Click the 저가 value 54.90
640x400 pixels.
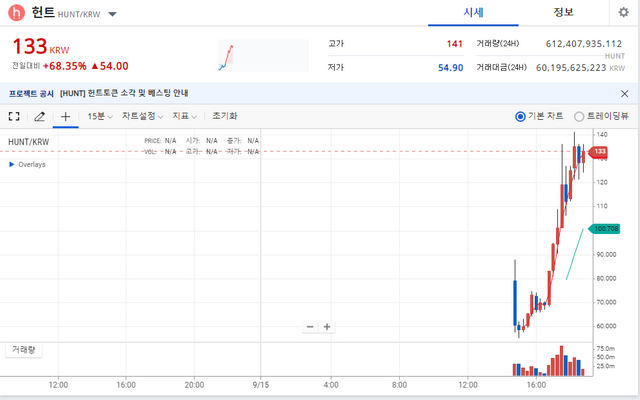[x=450, y=68]
